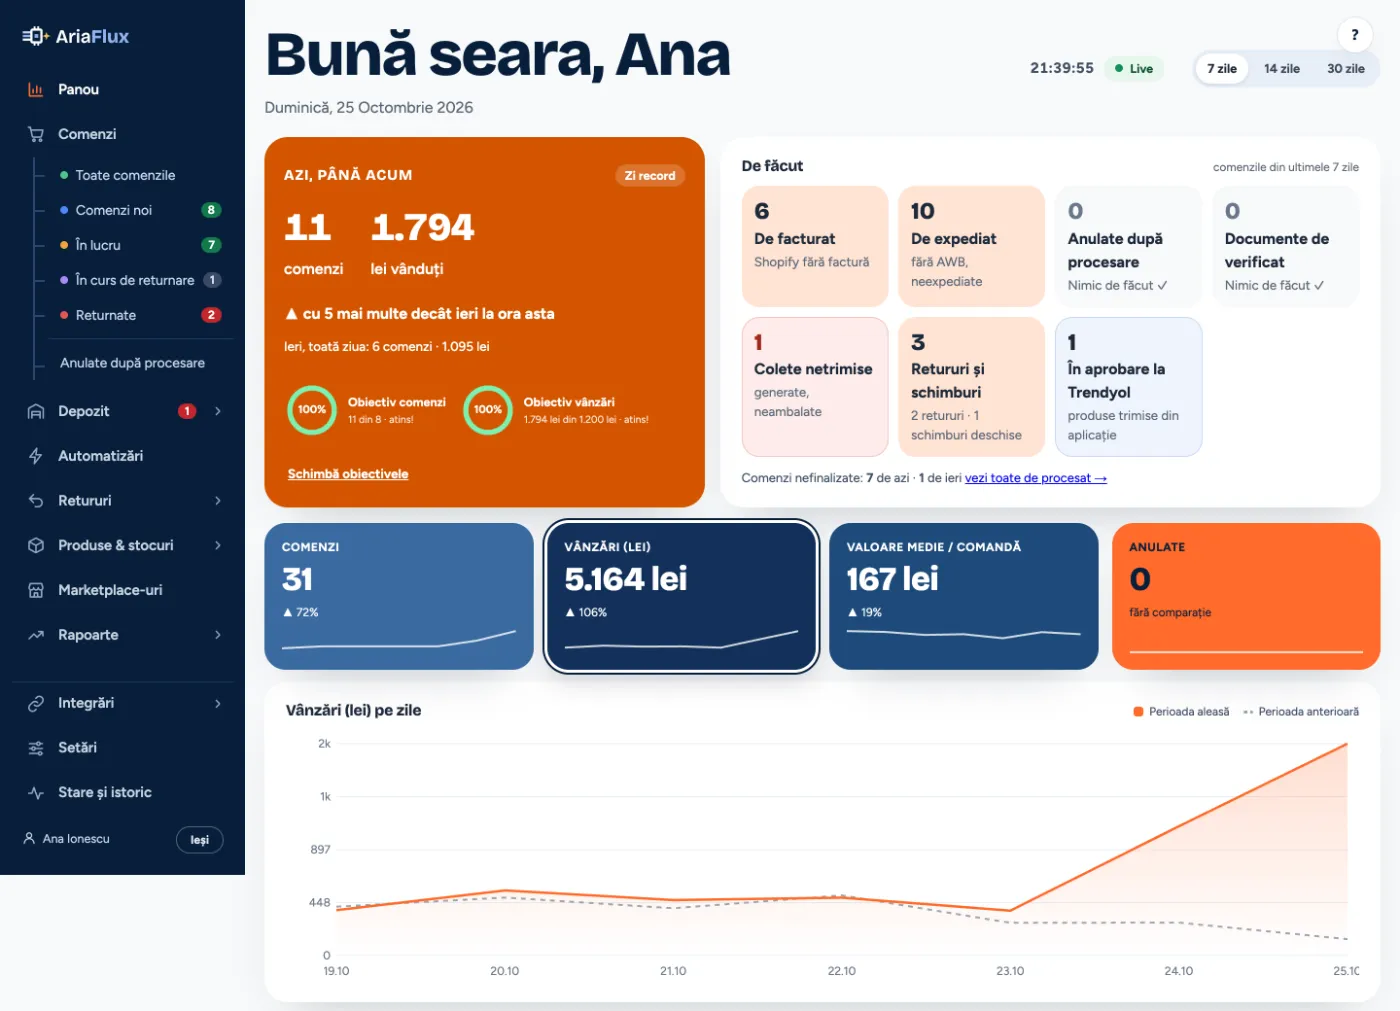
Task: Open În curs de returnare orders
Action: (x=140, y=280)
